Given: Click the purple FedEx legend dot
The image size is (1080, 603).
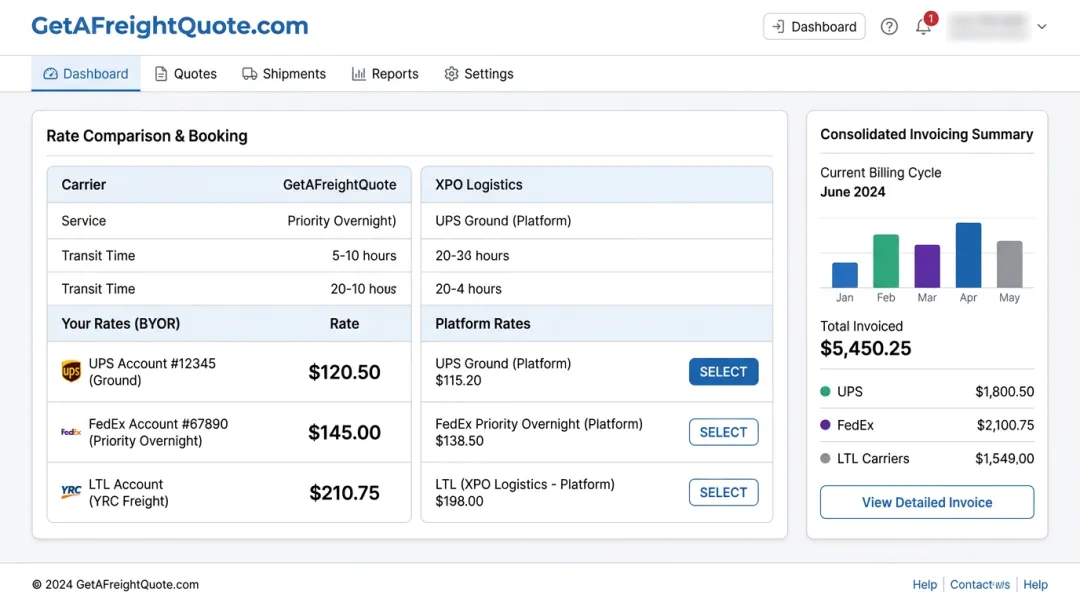Looking at the screenshot, I should [x=825, y=425].
